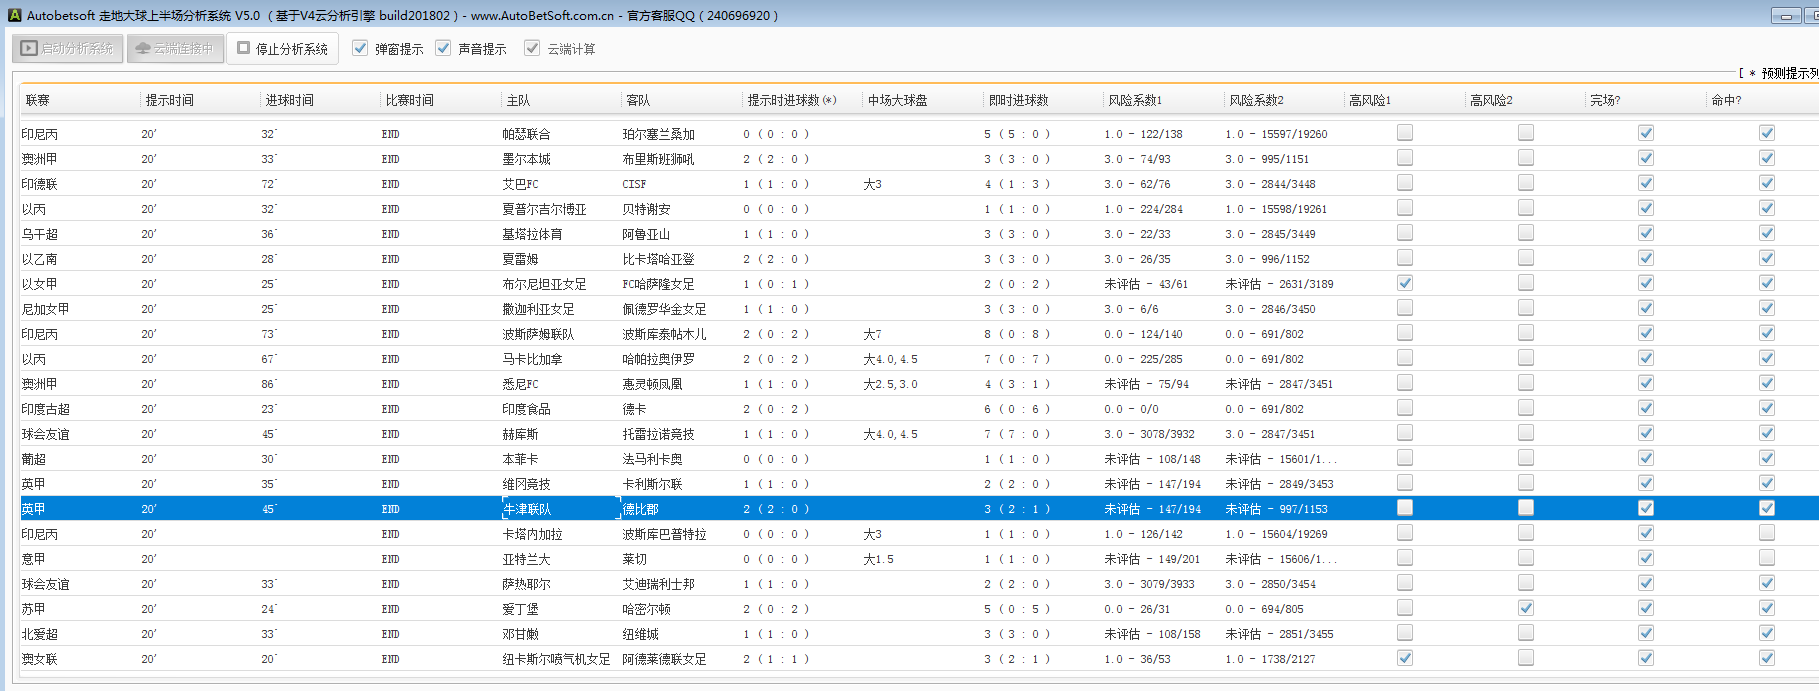Uncheck 完场? in the 牛津联队 row

point(1646,508)
